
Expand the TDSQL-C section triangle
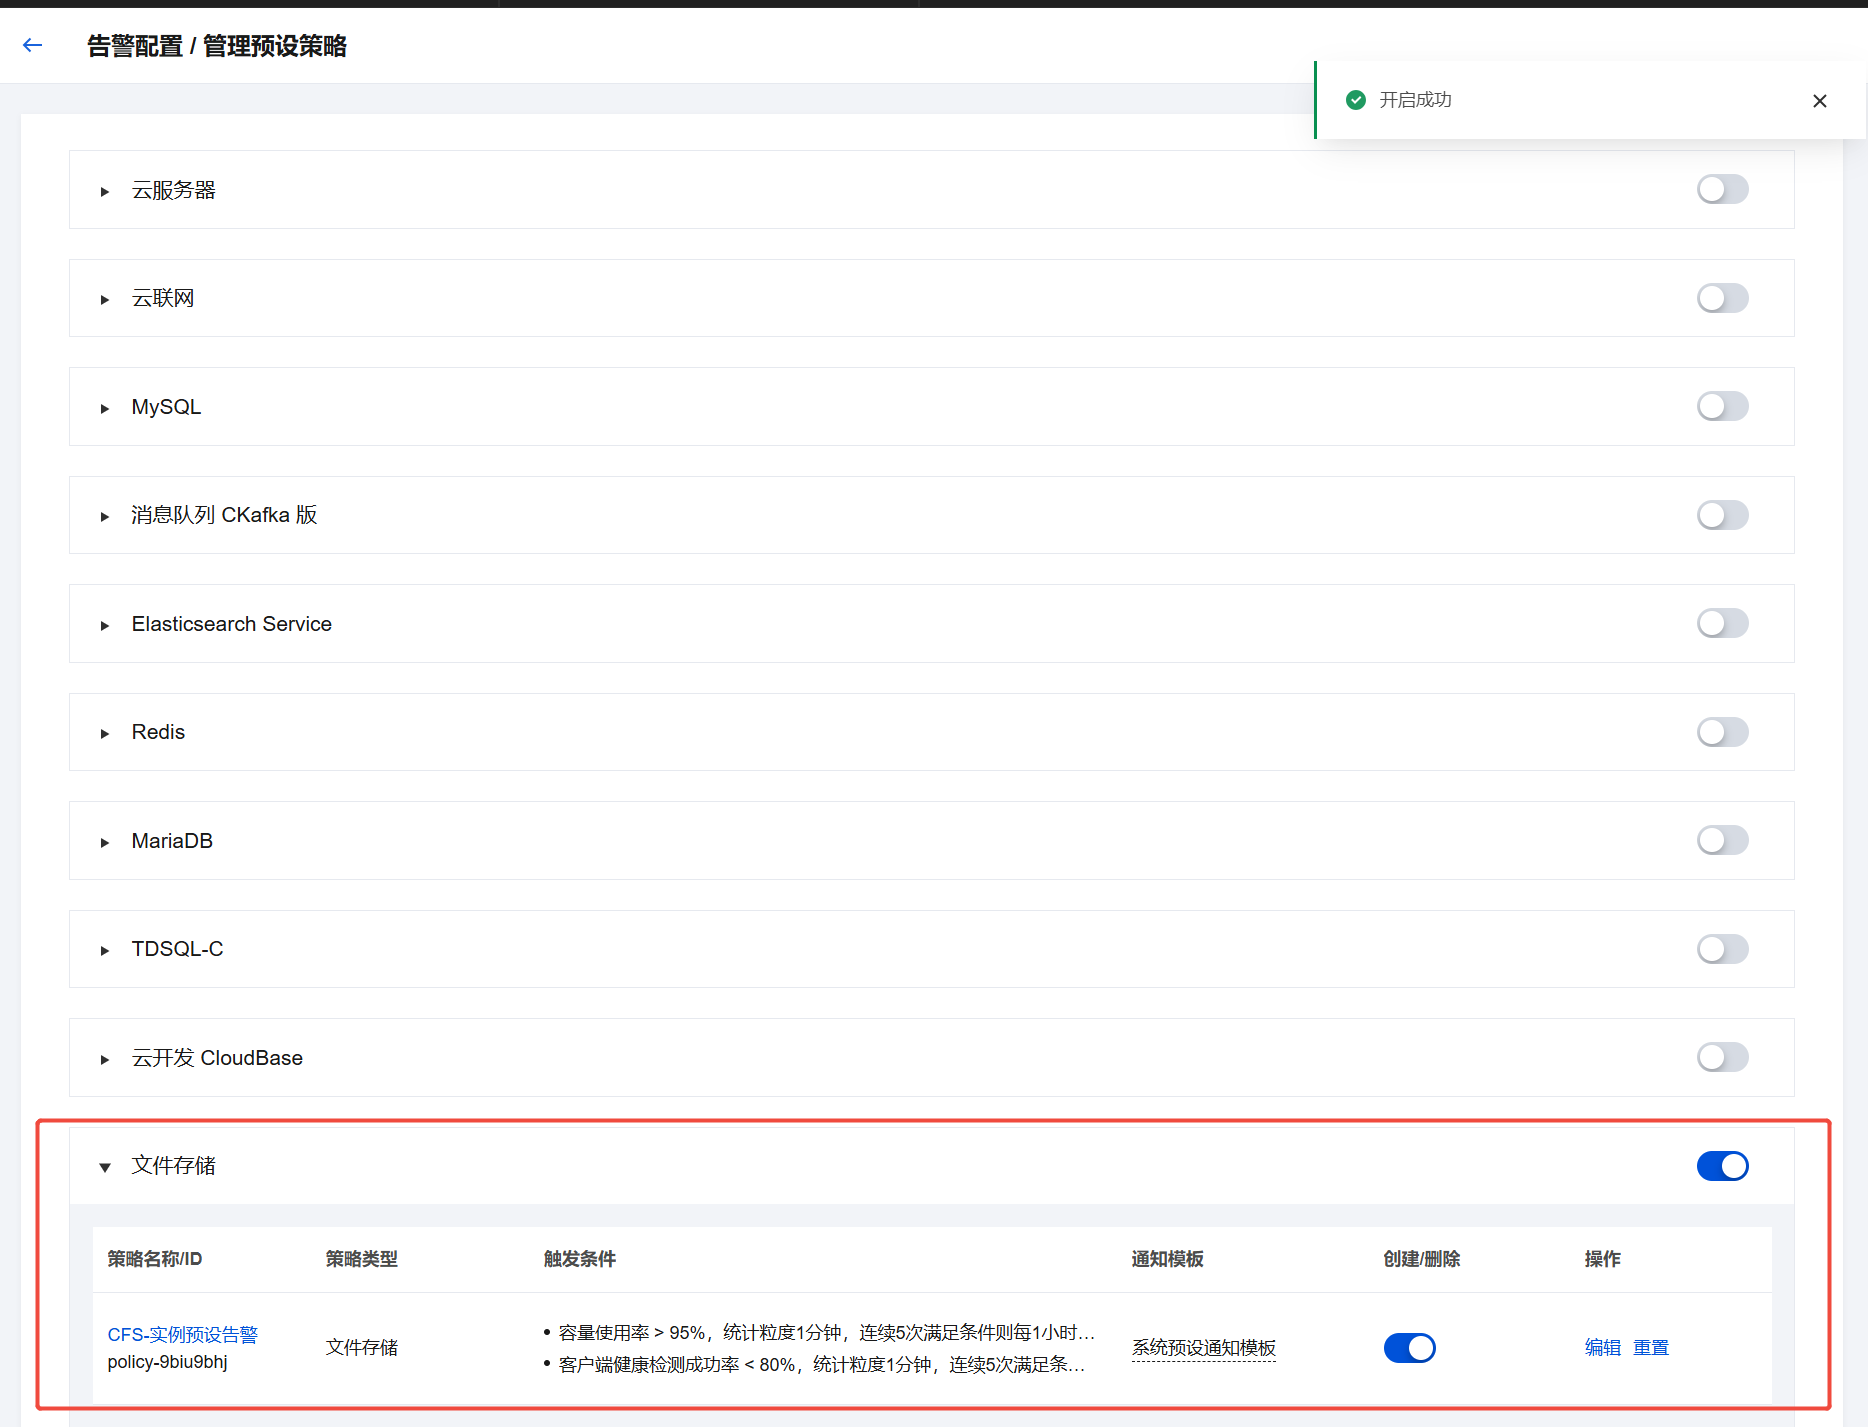105,950
